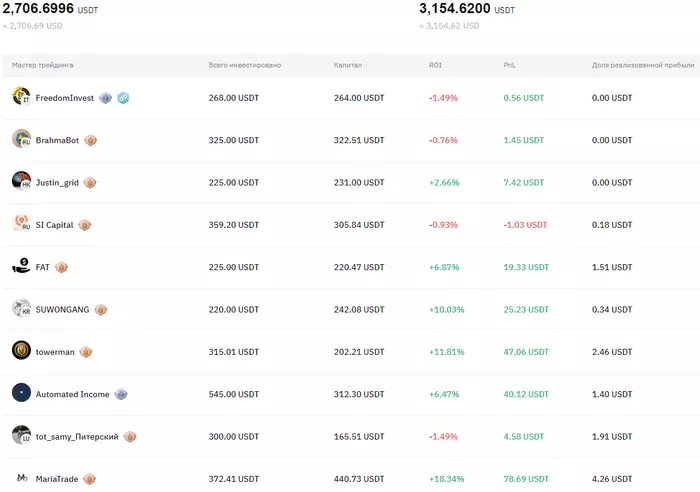Click the FAT hand-with-coin avatar
Image resolution: width=700 pixels, height=492 pixels.
[x=21, y=266]
